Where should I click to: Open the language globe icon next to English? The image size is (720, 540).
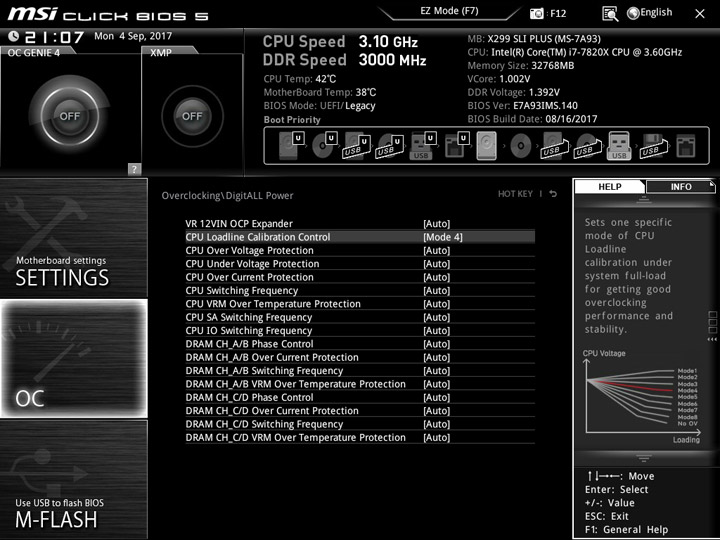[x=633, y=13]
